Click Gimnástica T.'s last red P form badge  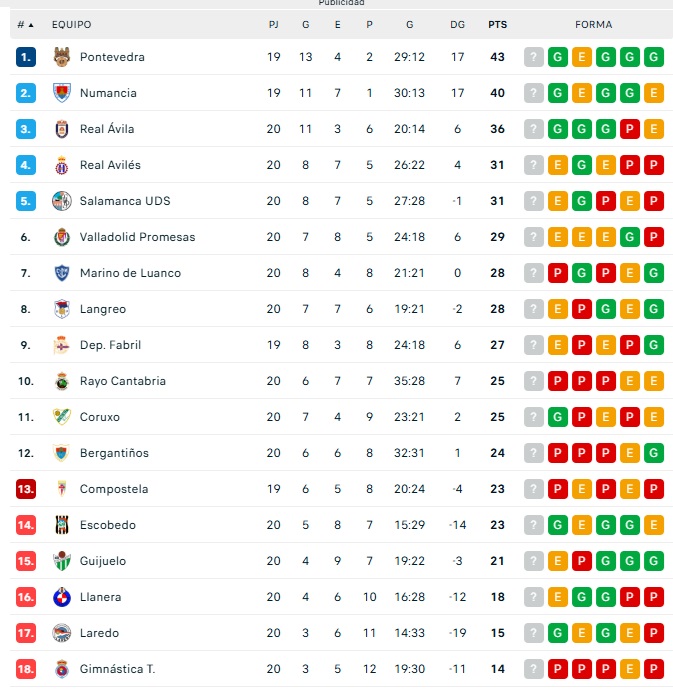[x=654, y=669]
